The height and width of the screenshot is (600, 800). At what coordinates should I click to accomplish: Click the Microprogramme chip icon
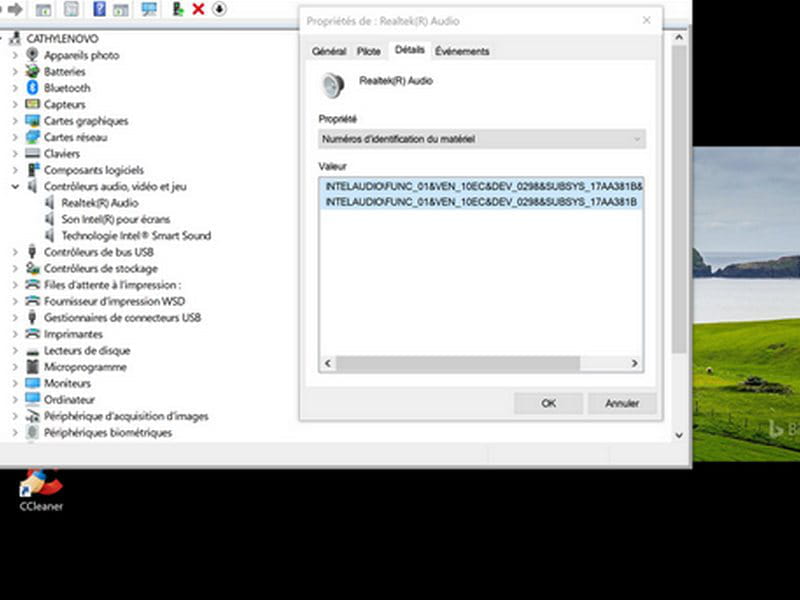[x=32, y=366]
